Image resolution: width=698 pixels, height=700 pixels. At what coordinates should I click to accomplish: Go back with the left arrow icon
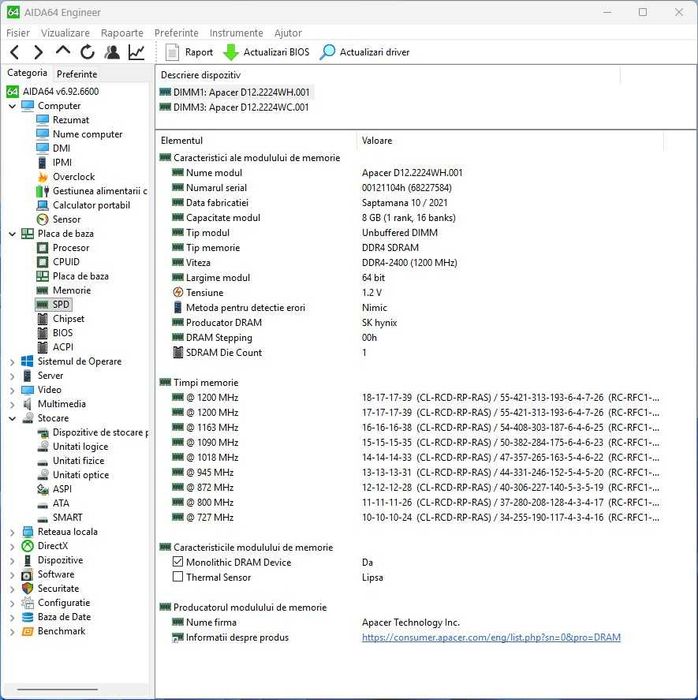tap(15, 52)
